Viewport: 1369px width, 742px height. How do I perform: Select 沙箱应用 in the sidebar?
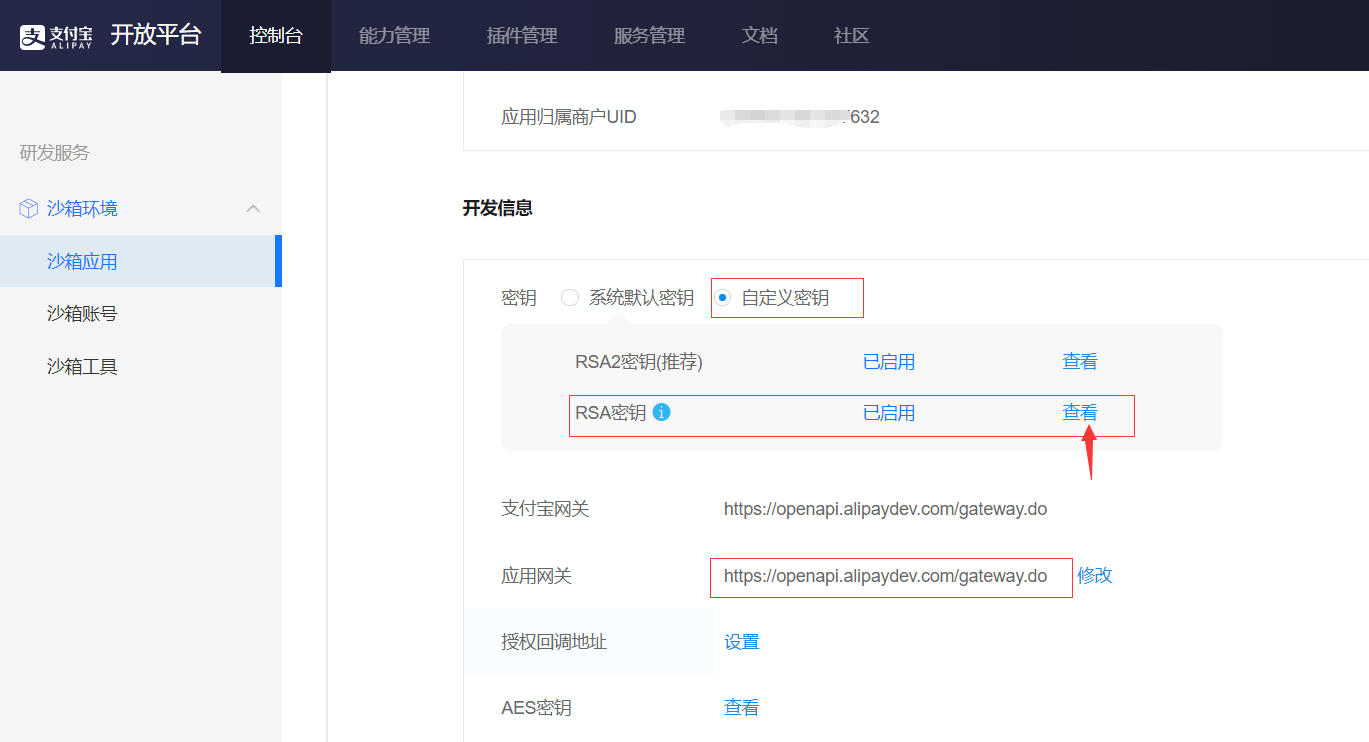click(x=141, y=261)
